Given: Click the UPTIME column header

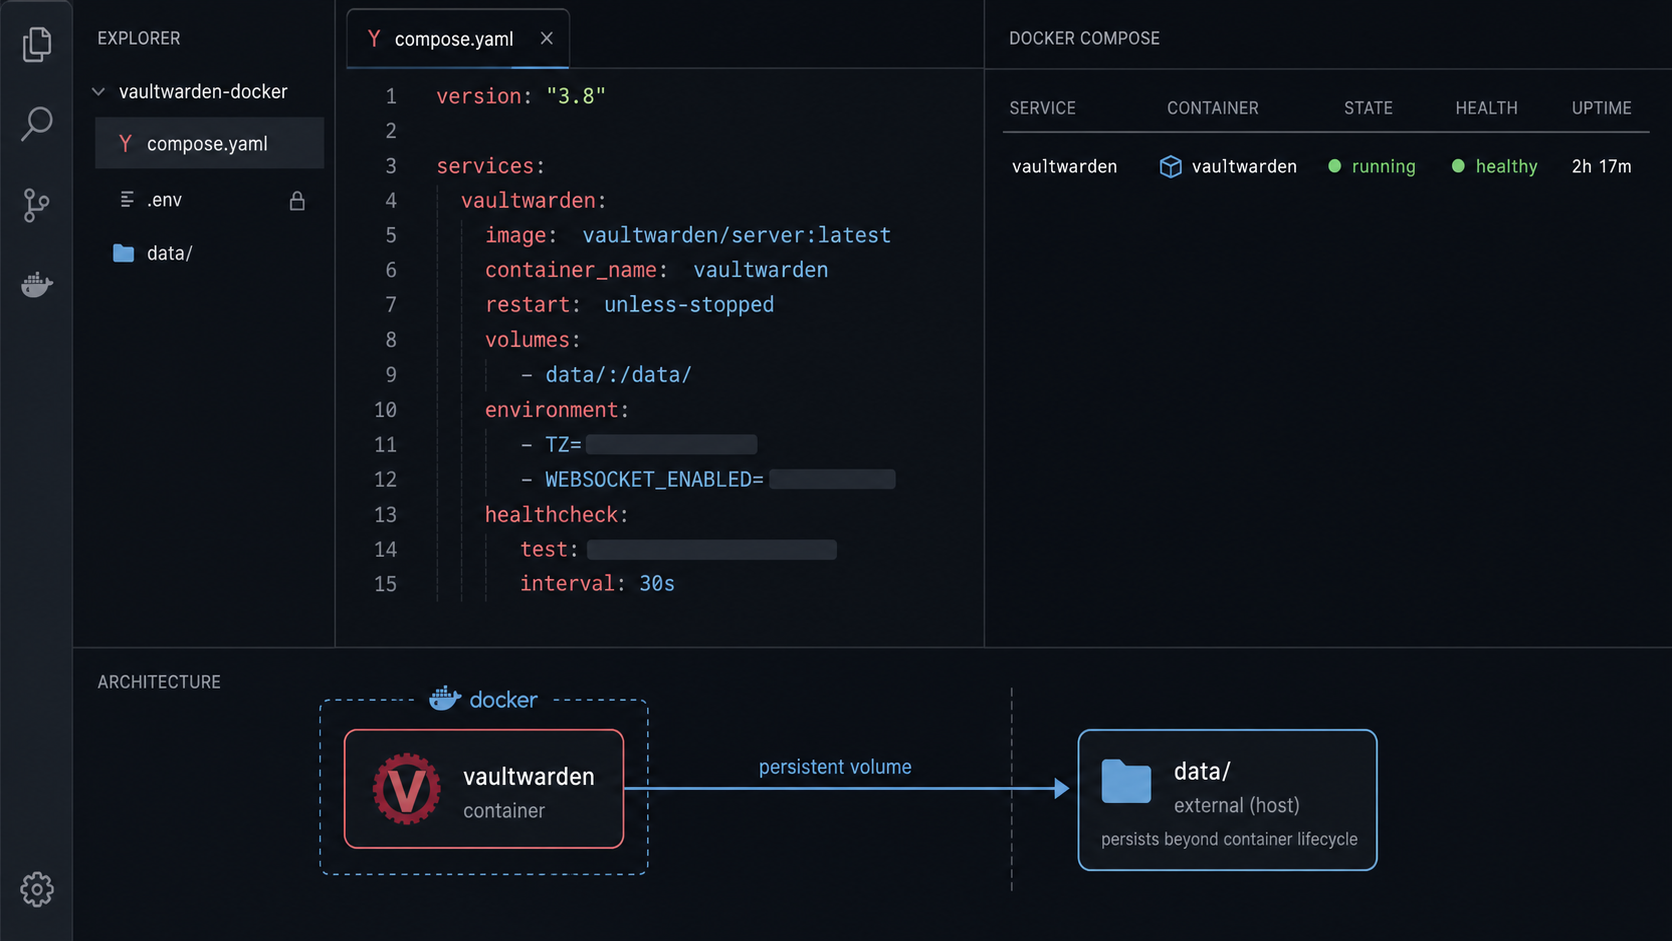Looking at the screenshot, I should 1601,108.
